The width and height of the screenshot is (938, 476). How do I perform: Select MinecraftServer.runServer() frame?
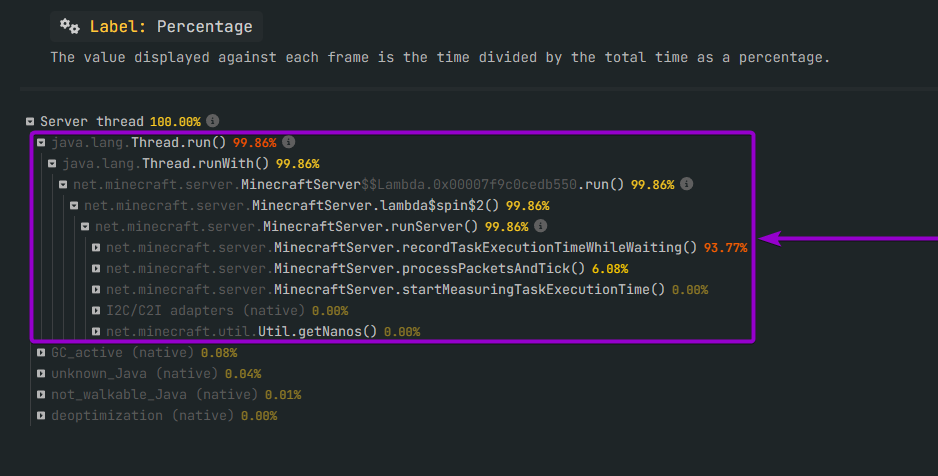pyautogui.click(x=287, y=227)
